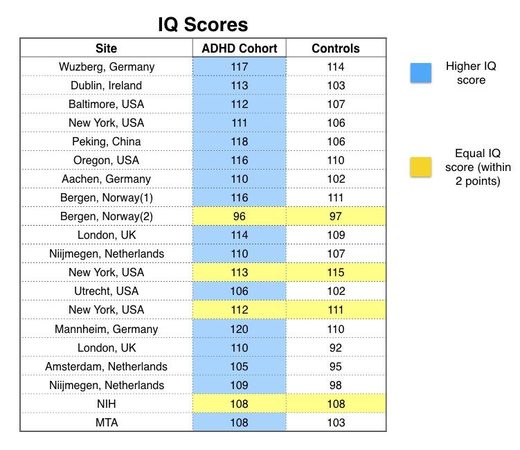The width and height of the screenshot is (520, 450).
Task: Select the Site column header
Action: 106,48
